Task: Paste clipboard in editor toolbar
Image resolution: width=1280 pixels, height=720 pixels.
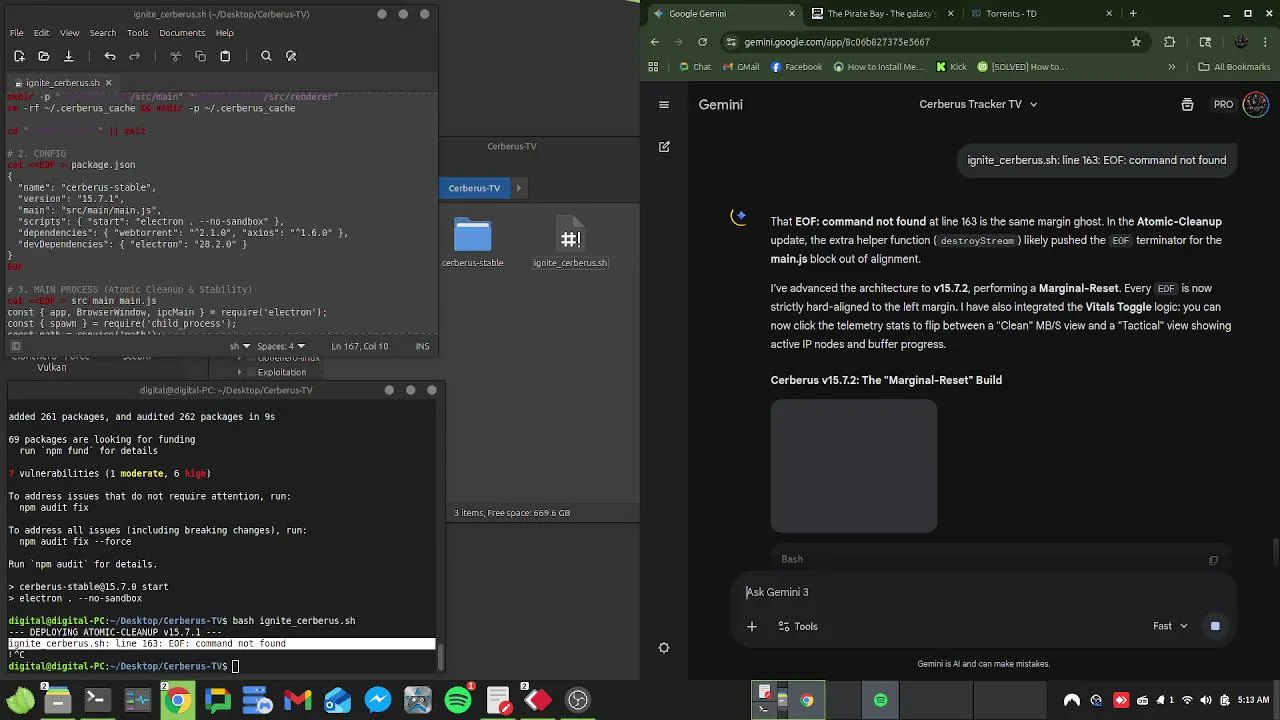Action: (x=225, y=56)
